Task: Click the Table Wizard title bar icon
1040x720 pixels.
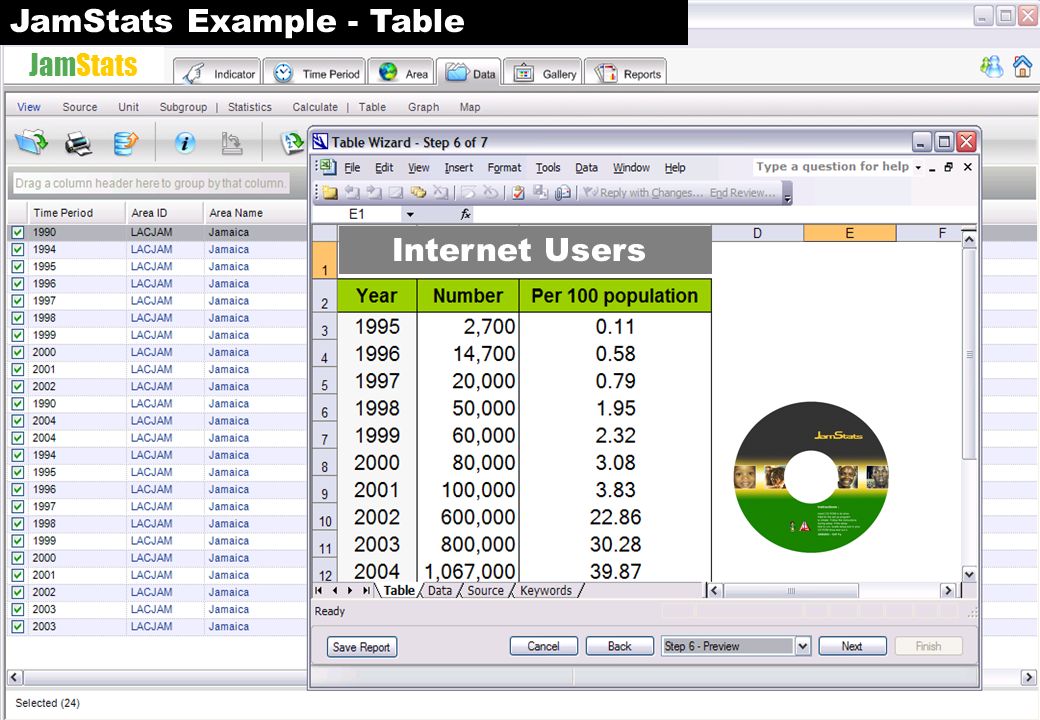Action: (x=320, y=142)
